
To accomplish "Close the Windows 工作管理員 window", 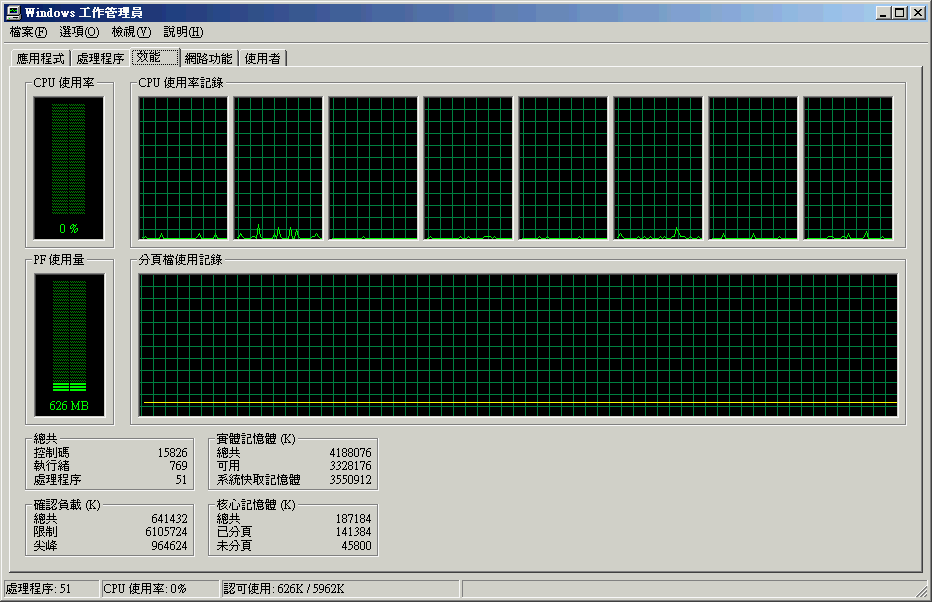I will [x=918, y=12].
